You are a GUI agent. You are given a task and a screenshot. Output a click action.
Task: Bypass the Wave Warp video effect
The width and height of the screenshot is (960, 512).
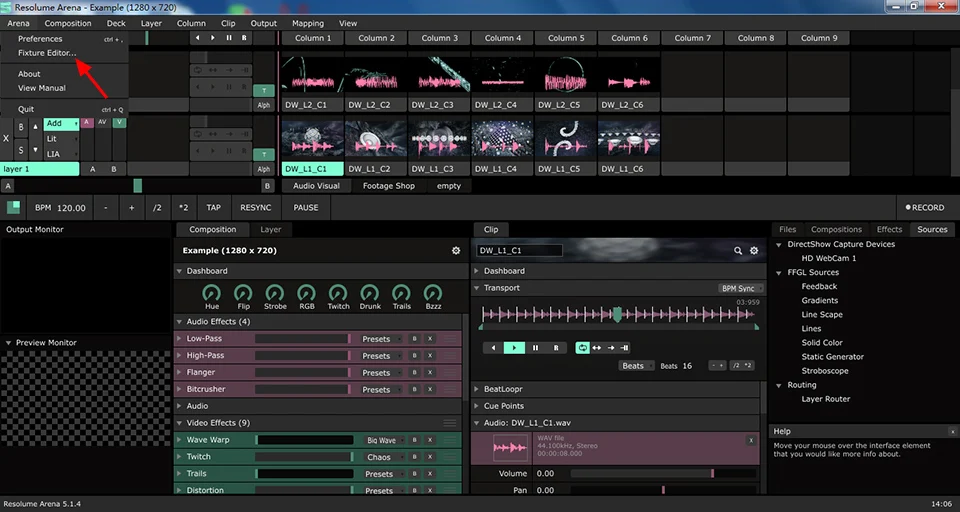click(414, 440)
